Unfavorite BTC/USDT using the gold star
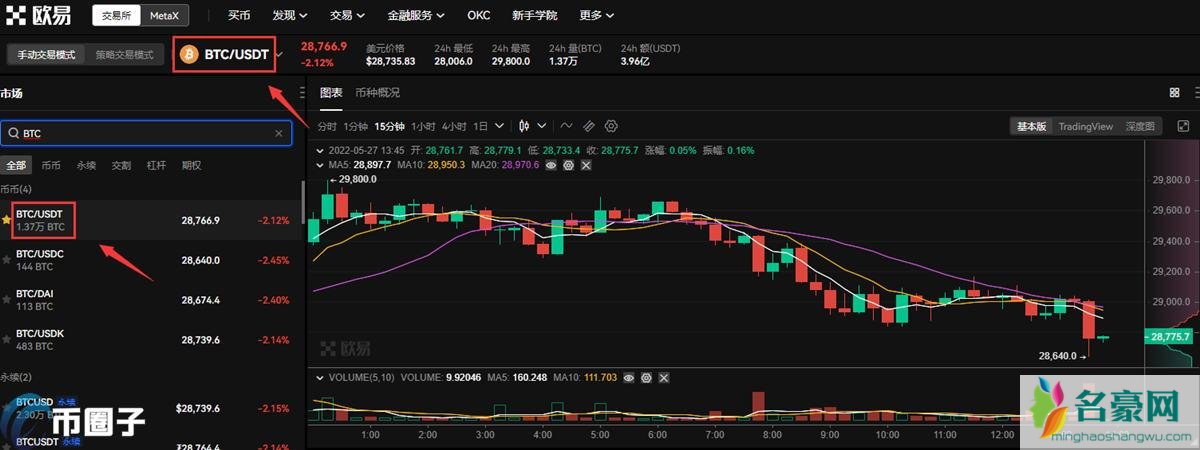The image size is (1200, 450). 6,219
